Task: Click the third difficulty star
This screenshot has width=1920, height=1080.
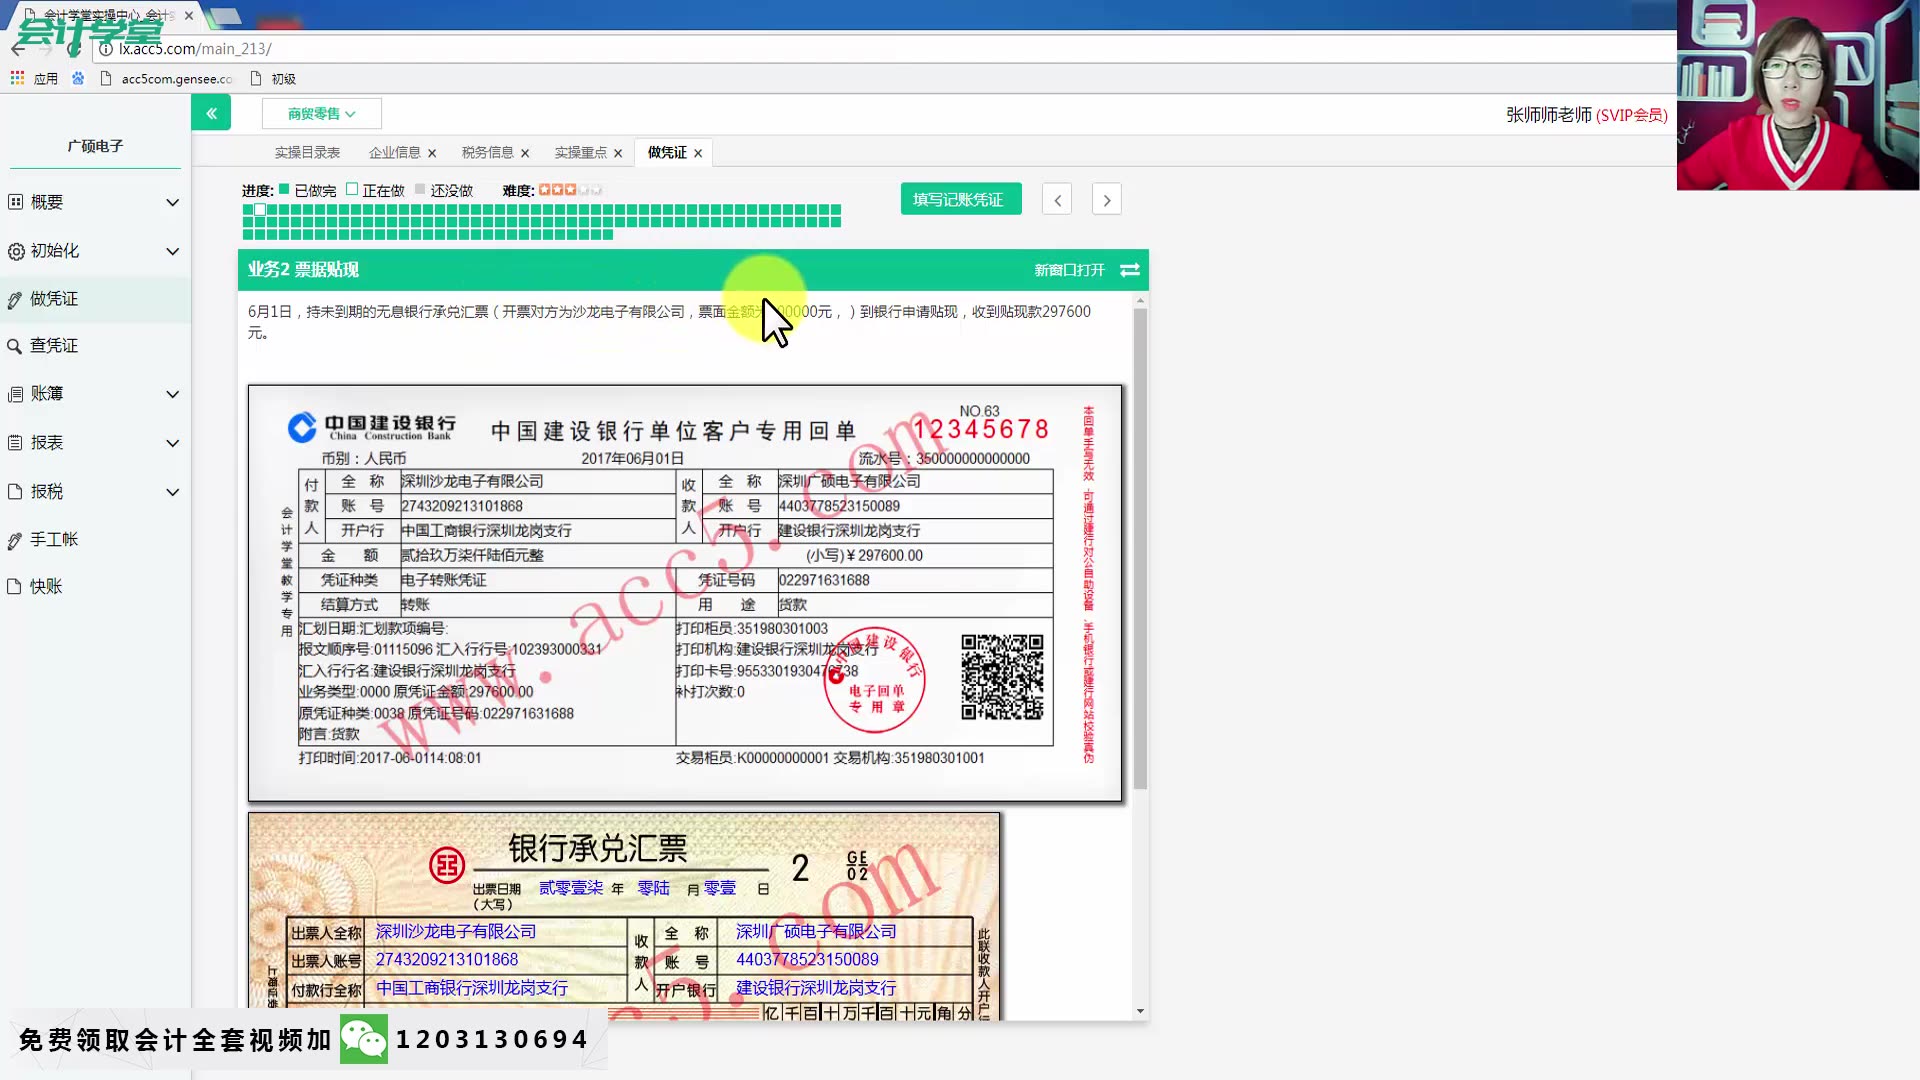Action: click(568, 188)
